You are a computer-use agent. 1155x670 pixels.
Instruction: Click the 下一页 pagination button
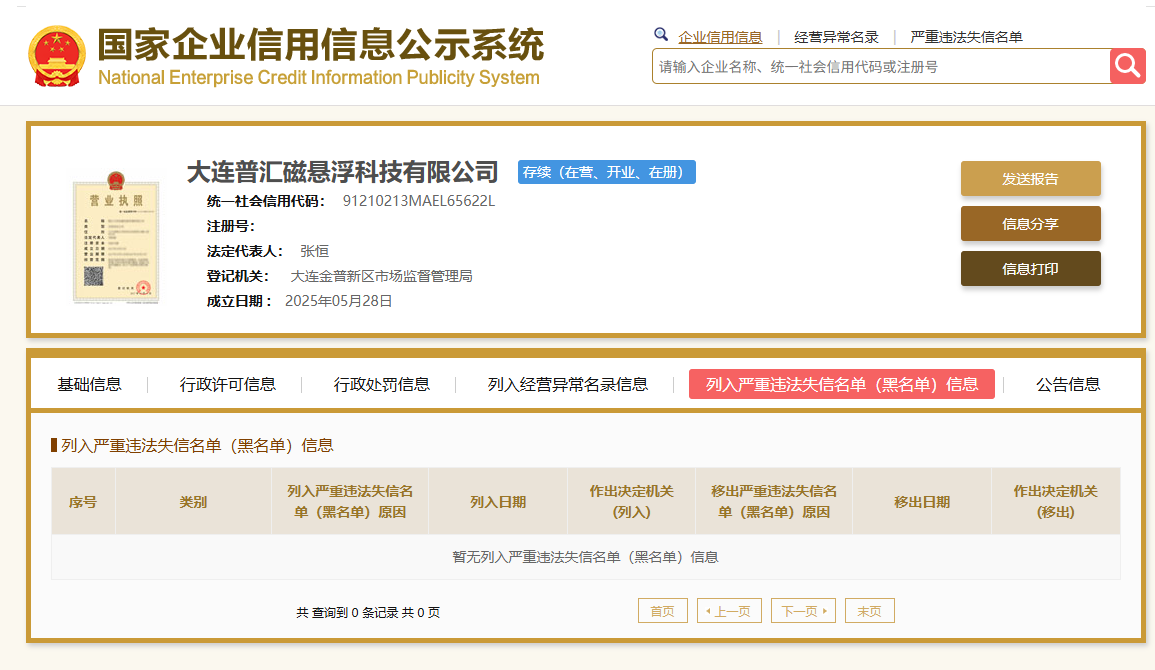[804, 611]
